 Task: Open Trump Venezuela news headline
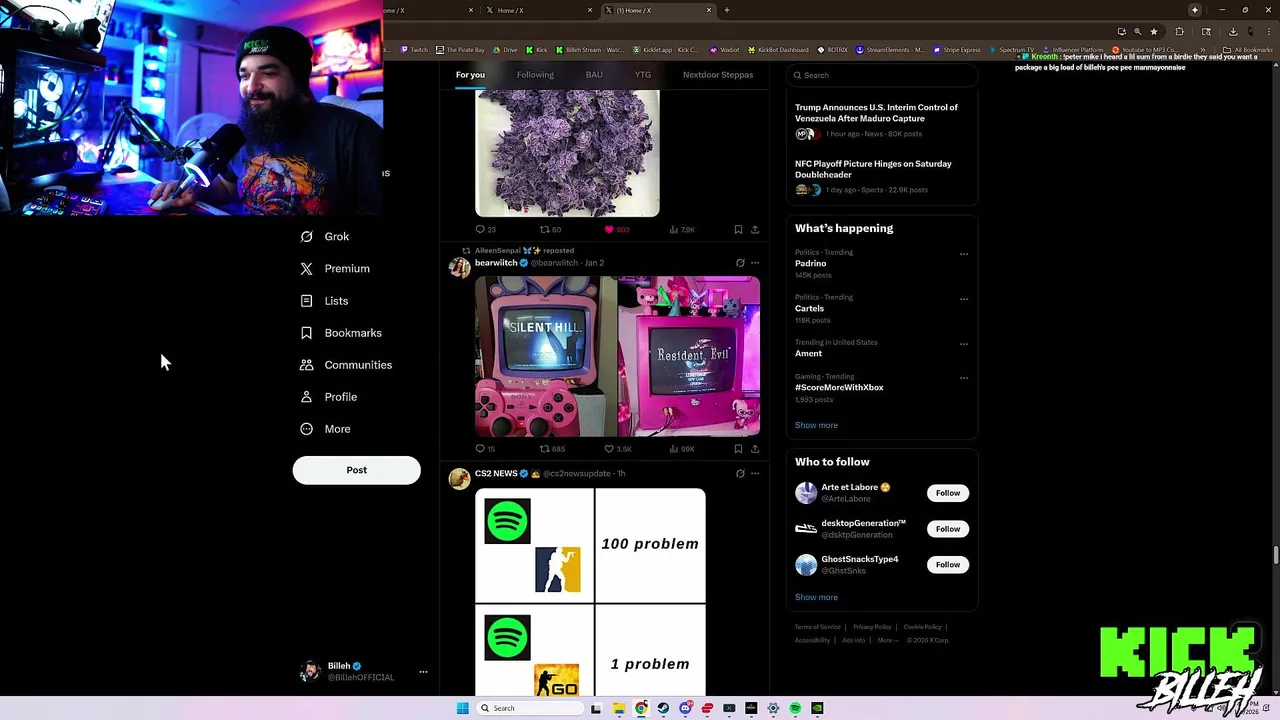(876, 113)
